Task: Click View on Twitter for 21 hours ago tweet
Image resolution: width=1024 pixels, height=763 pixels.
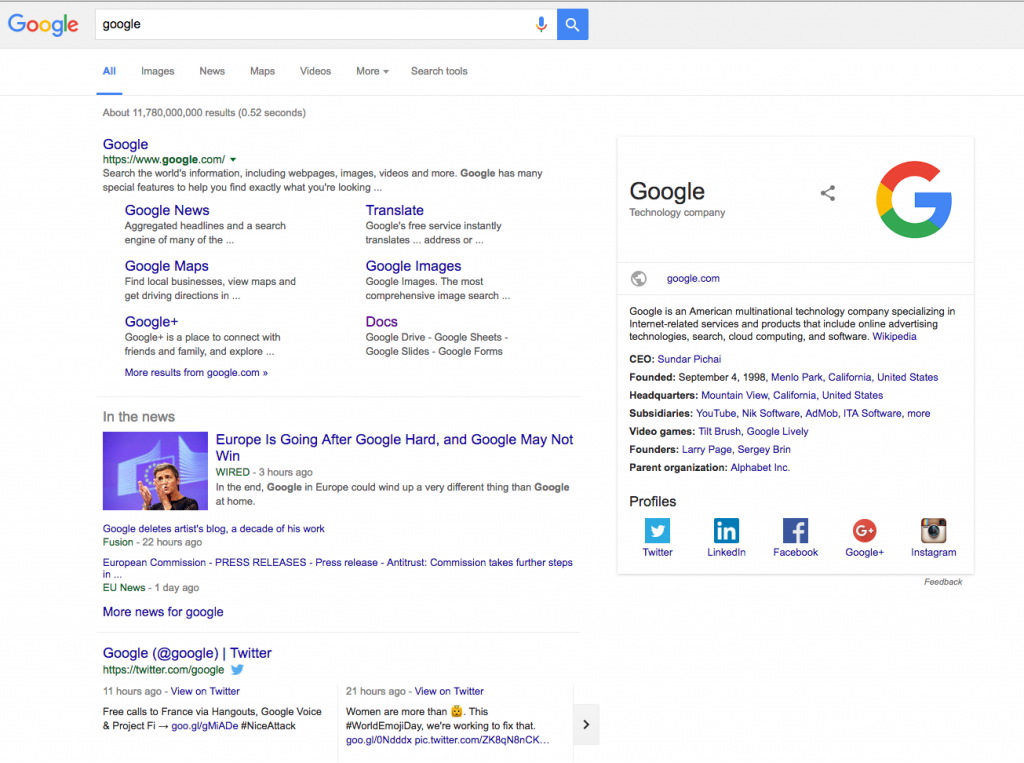Action: (449, 691)
